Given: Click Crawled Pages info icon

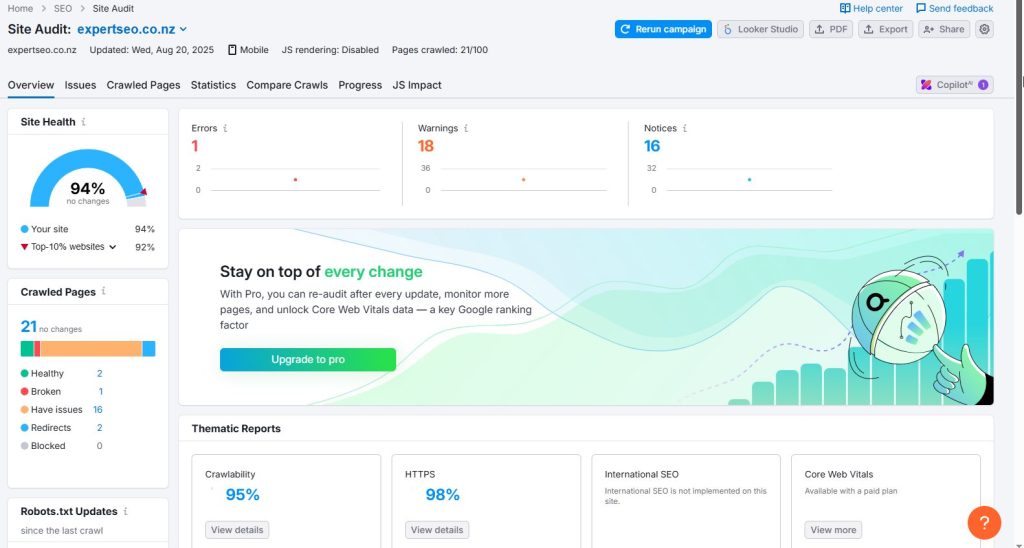Looking at the screenshot, I should (104, 291).
